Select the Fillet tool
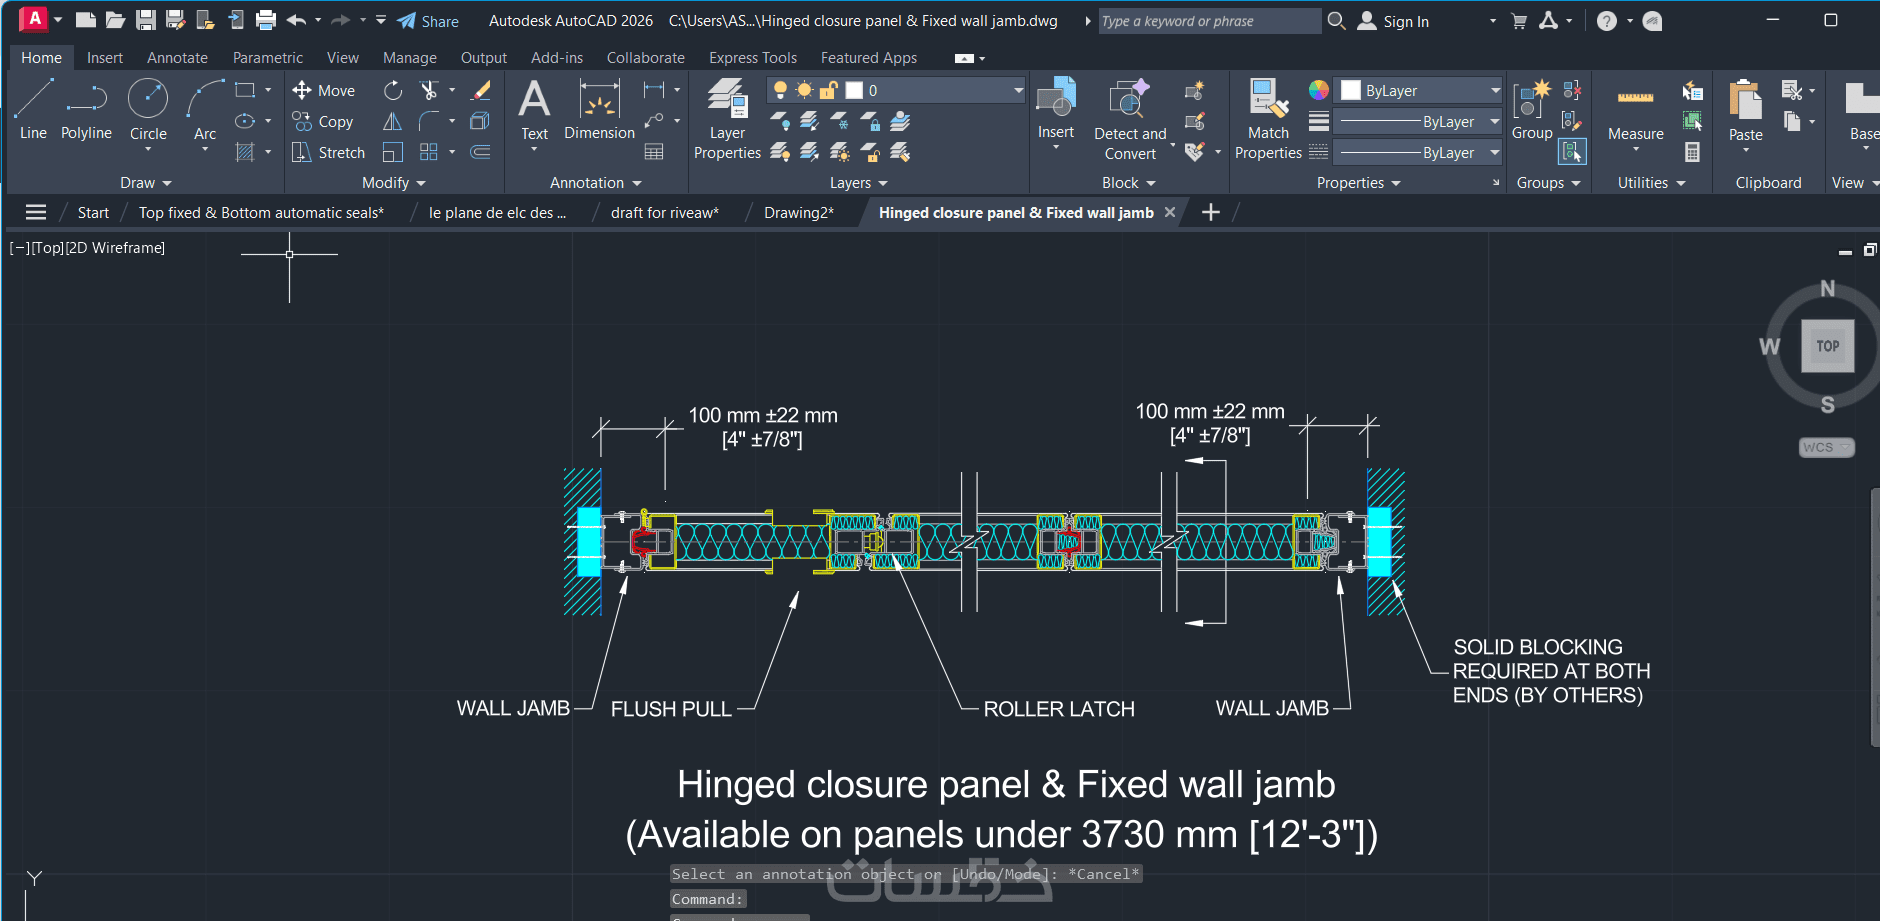This screenshot has height=921, width=1880. 429,122
